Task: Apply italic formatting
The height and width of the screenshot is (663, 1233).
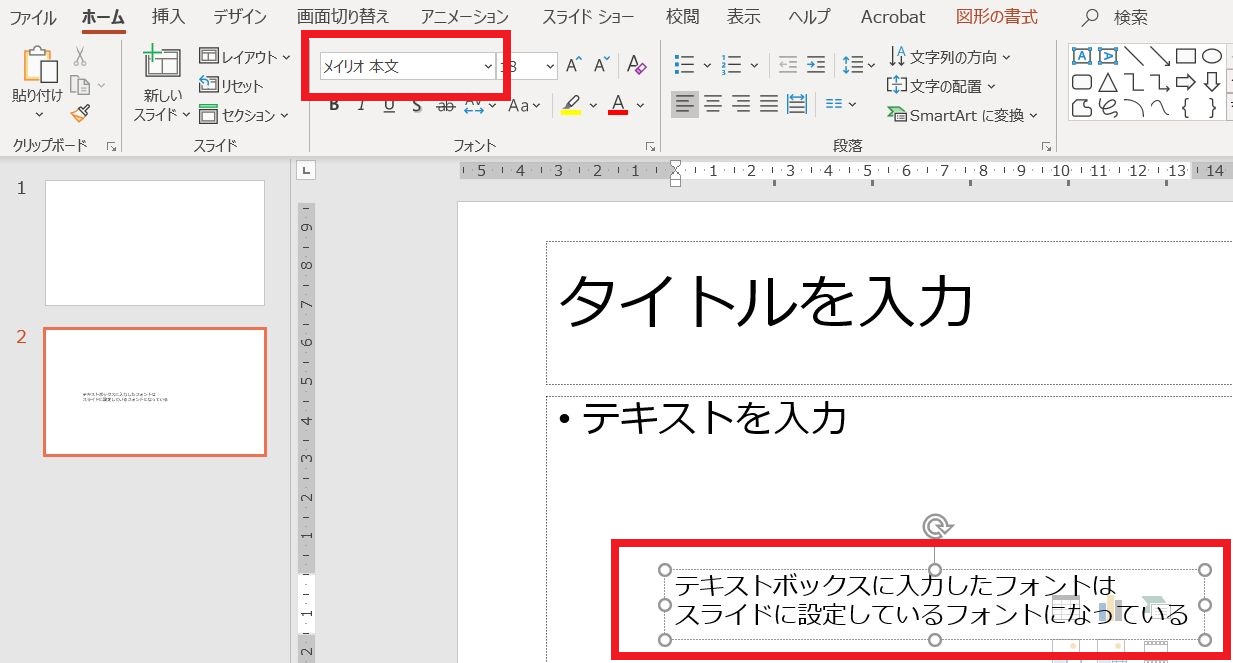Action: 361,103
